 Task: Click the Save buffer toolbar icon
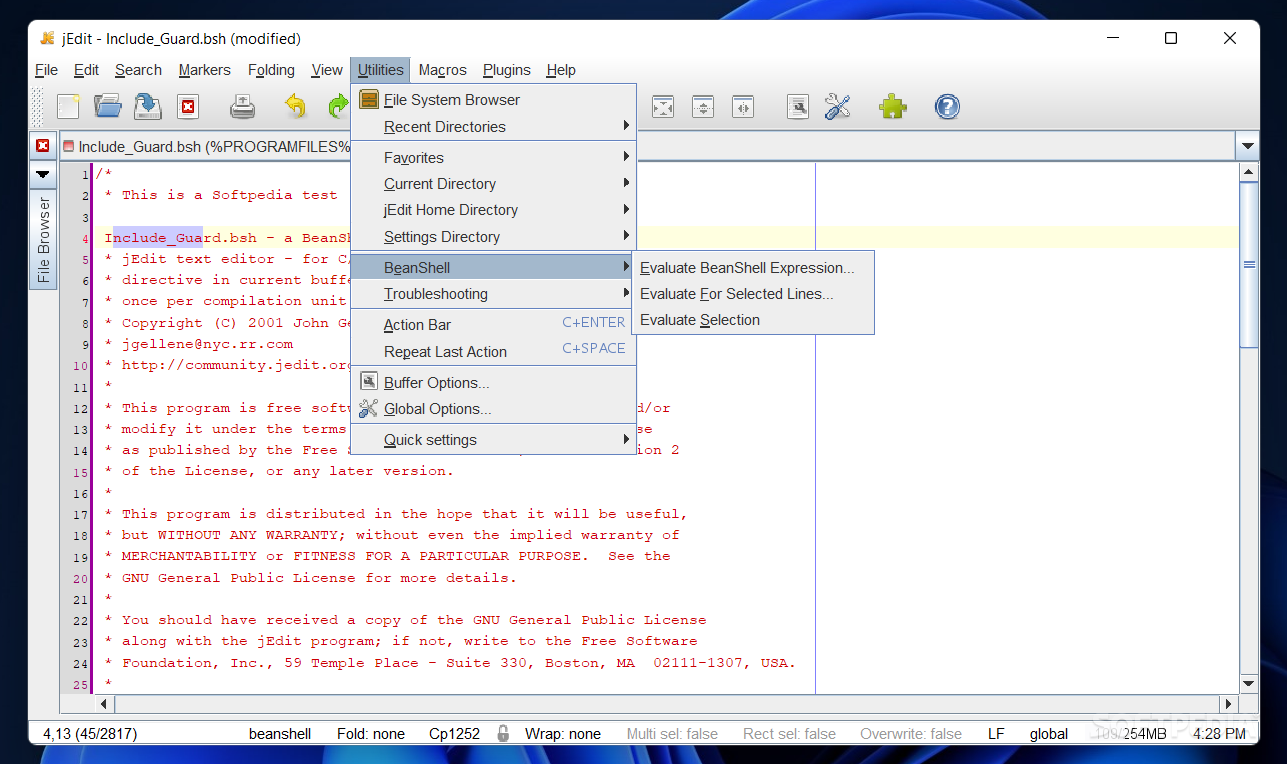tap(148, 107)
